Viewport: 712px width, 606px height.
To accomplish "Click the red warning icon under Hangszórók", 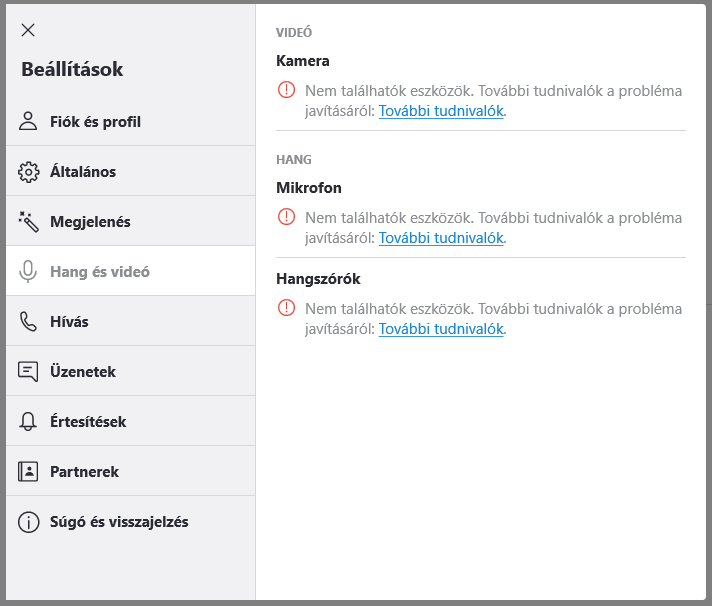I will 286,308.
